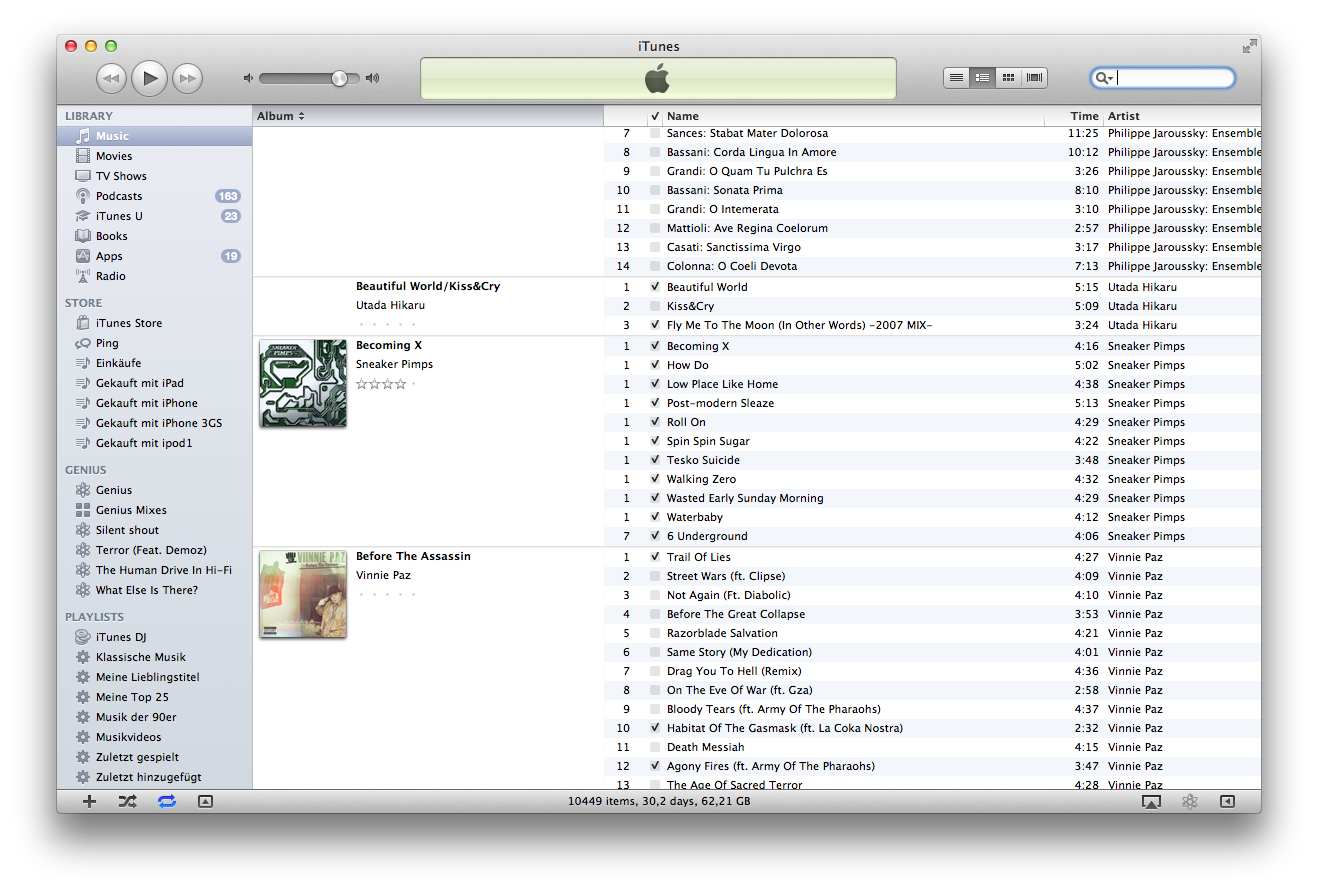Open the AirPlay speakers menu
This screenshot has height=892, width=1318.
(x=1151, y=801)
